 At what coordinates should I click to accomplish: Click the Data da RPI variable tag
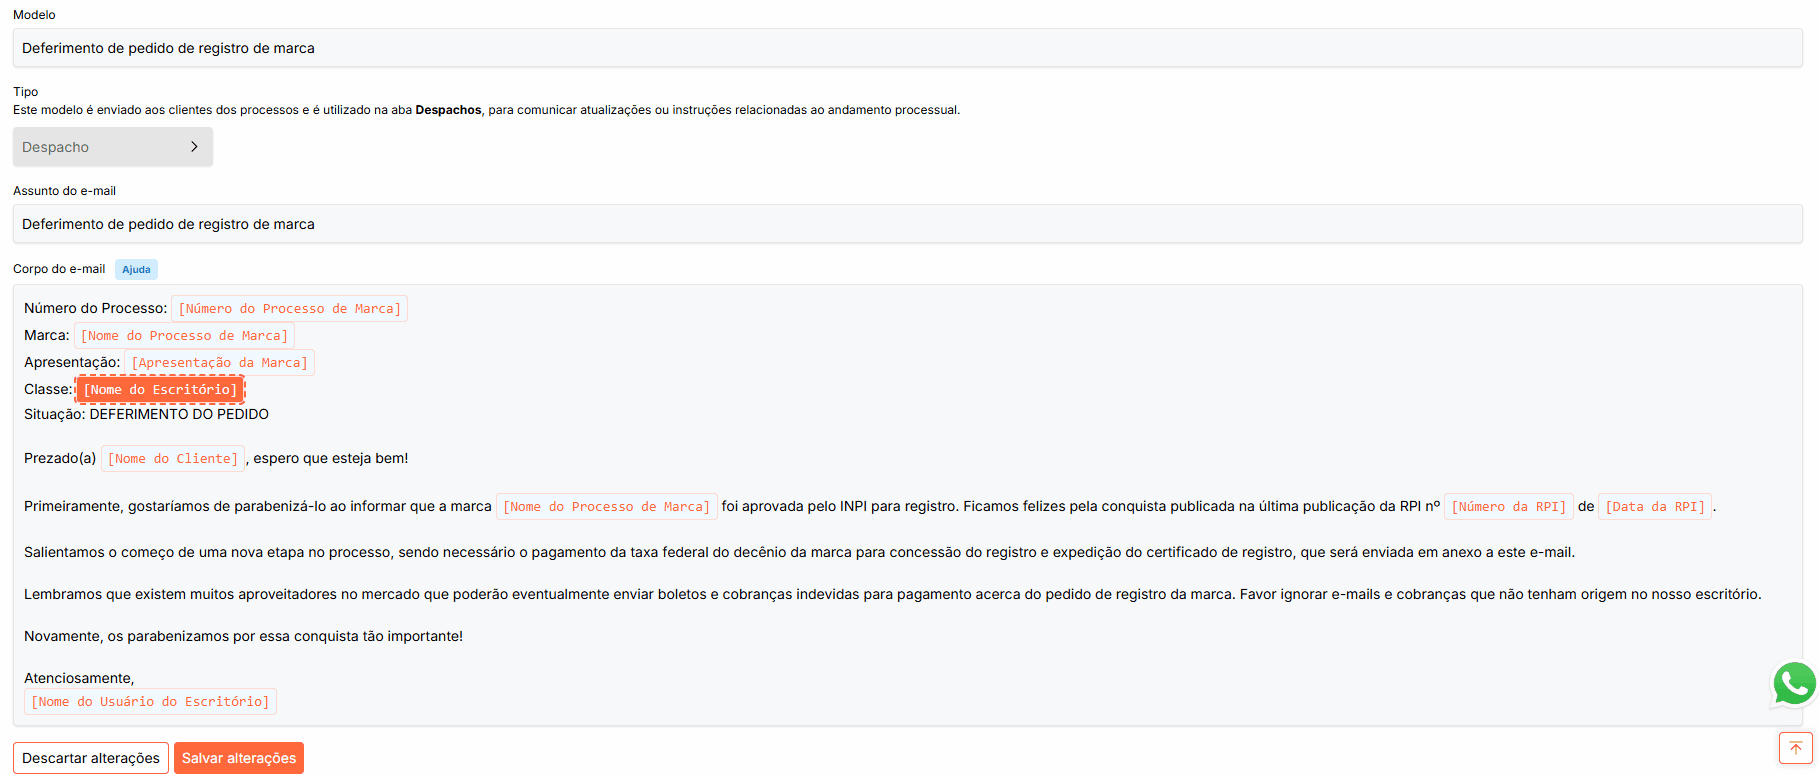pyautogui.click(x=1654, y=507)
